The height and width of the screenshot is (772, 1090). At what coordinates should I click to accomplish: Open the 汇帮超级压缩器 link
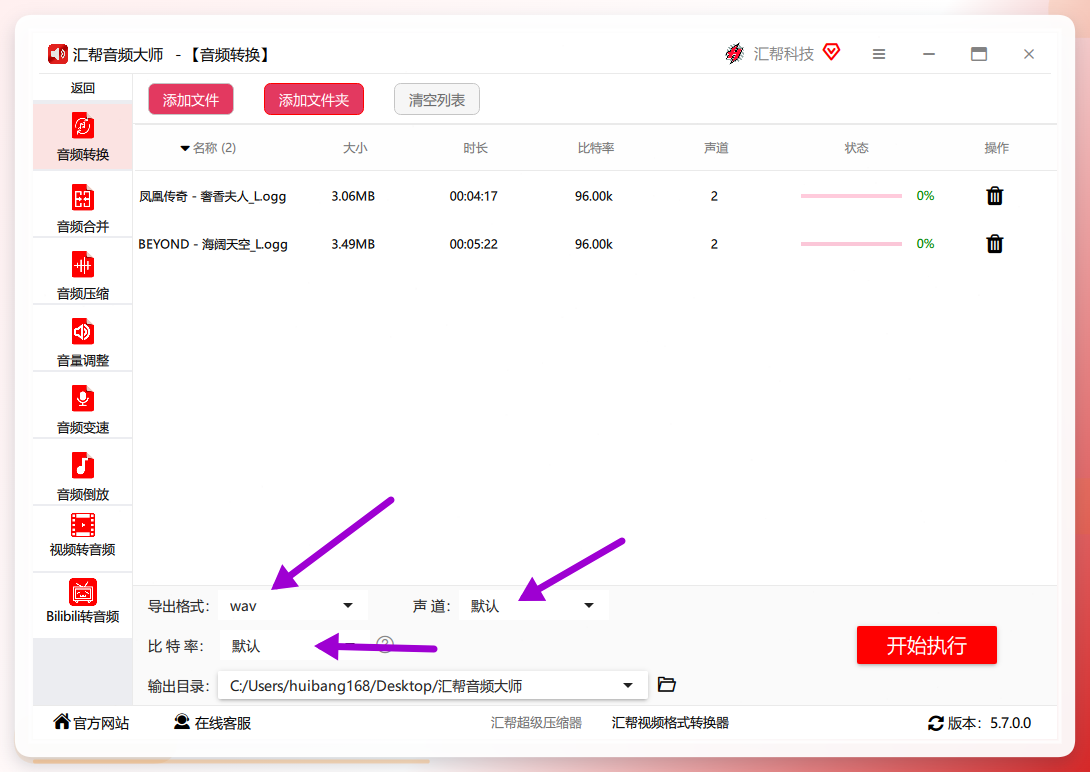click(x=536, y=723)
